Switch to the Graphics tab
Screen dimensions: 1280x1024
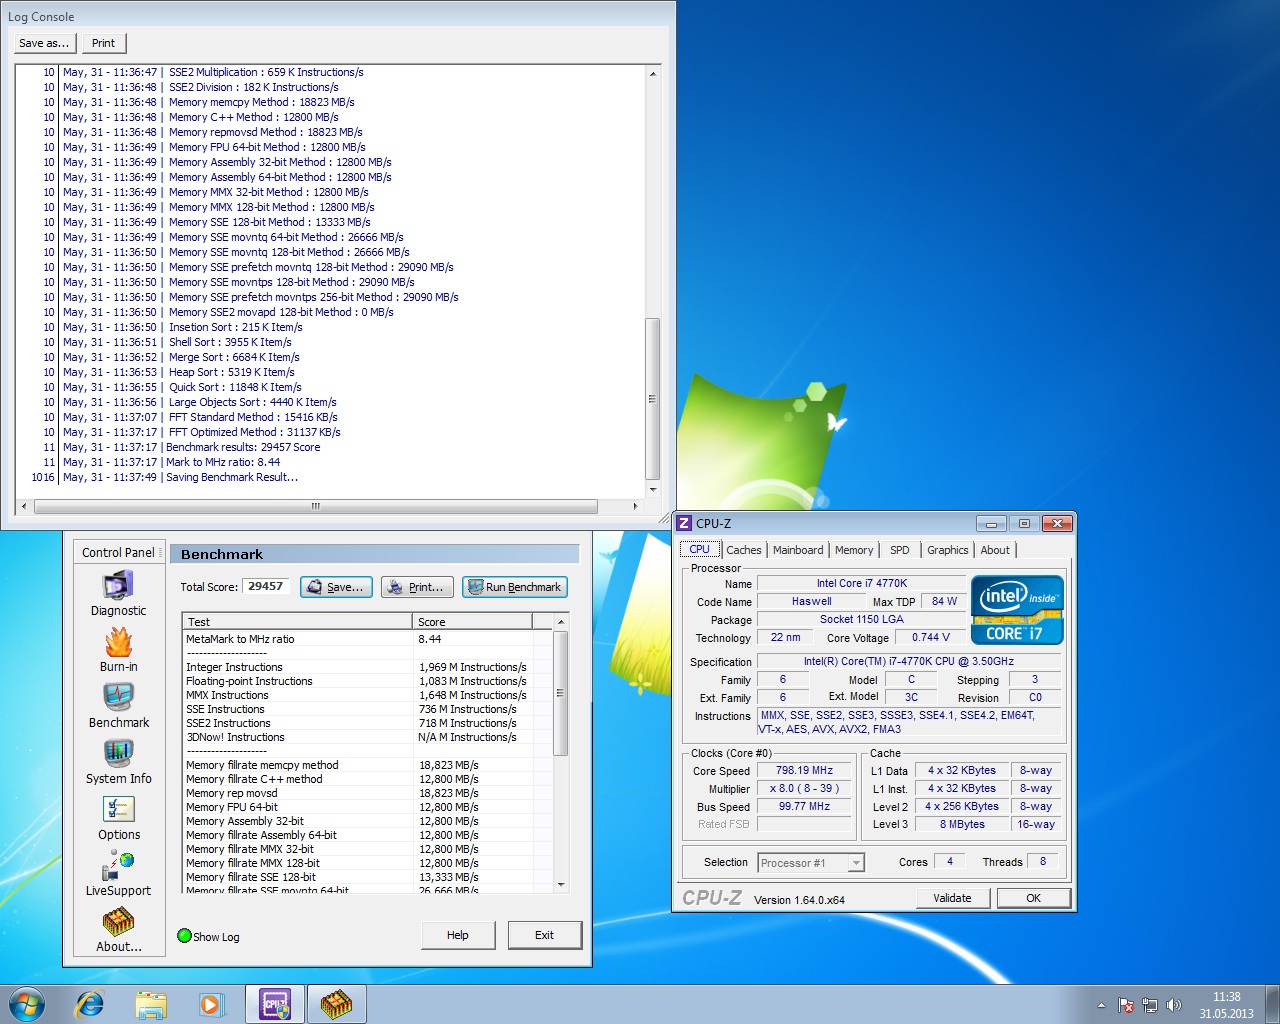[947, 550]
